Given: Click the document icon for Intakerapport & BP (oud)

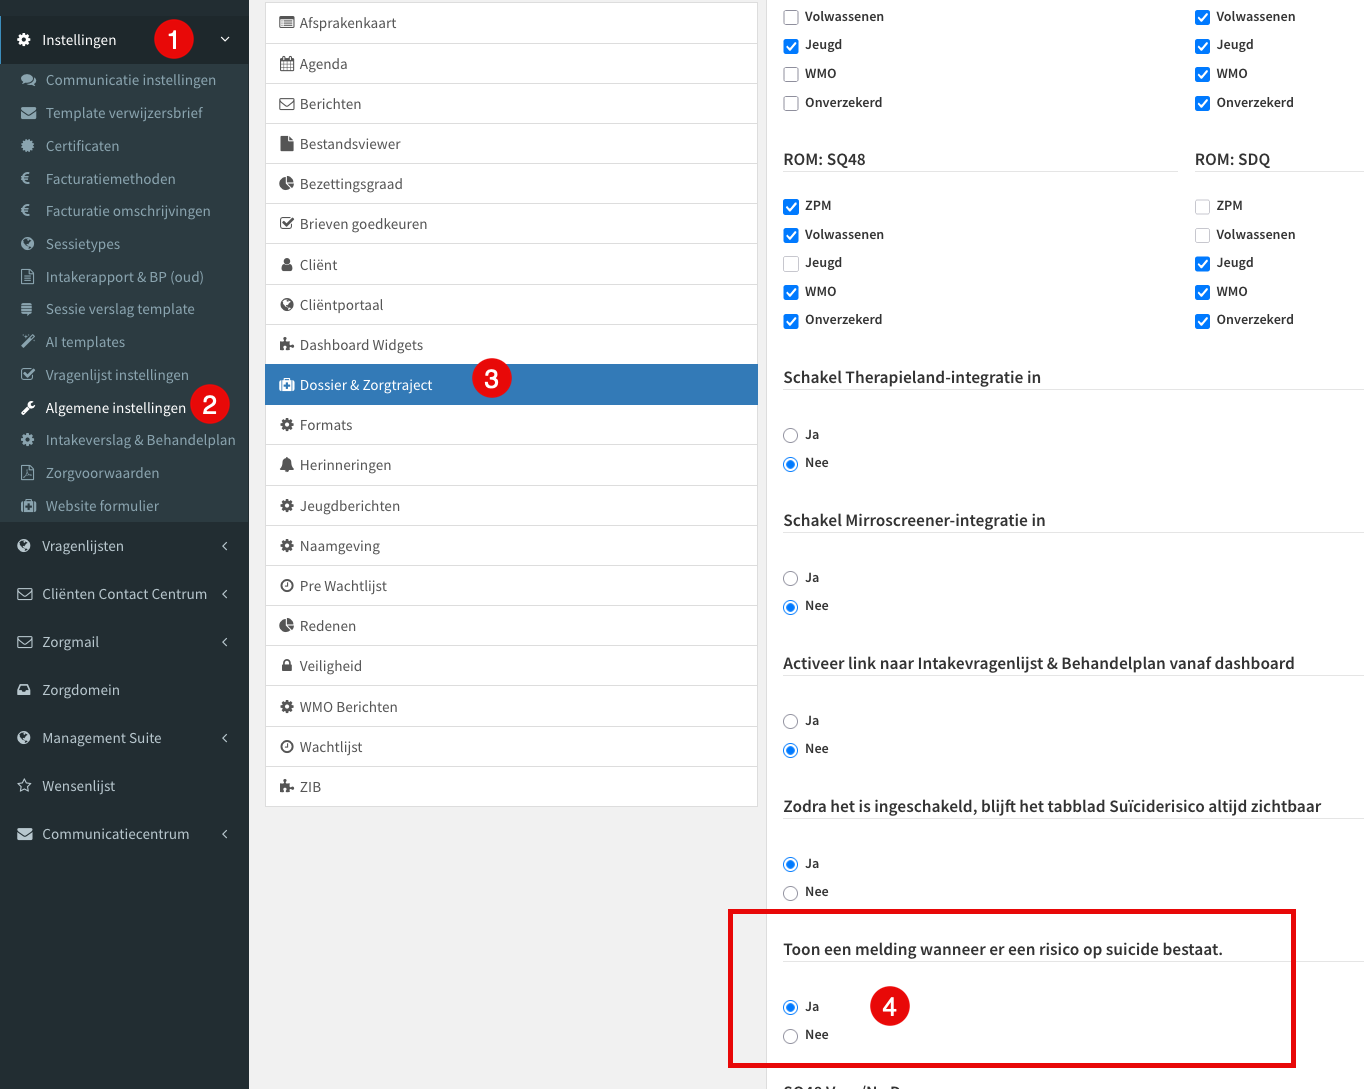Looking at the screenshot, I should click(28, 277).
